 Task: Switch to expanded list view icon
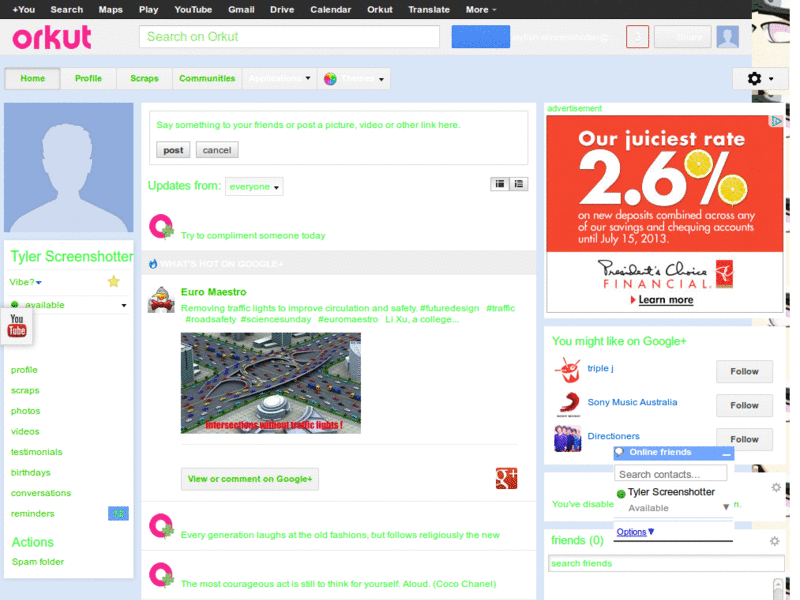pyautogui.click(x=518, y=184)
